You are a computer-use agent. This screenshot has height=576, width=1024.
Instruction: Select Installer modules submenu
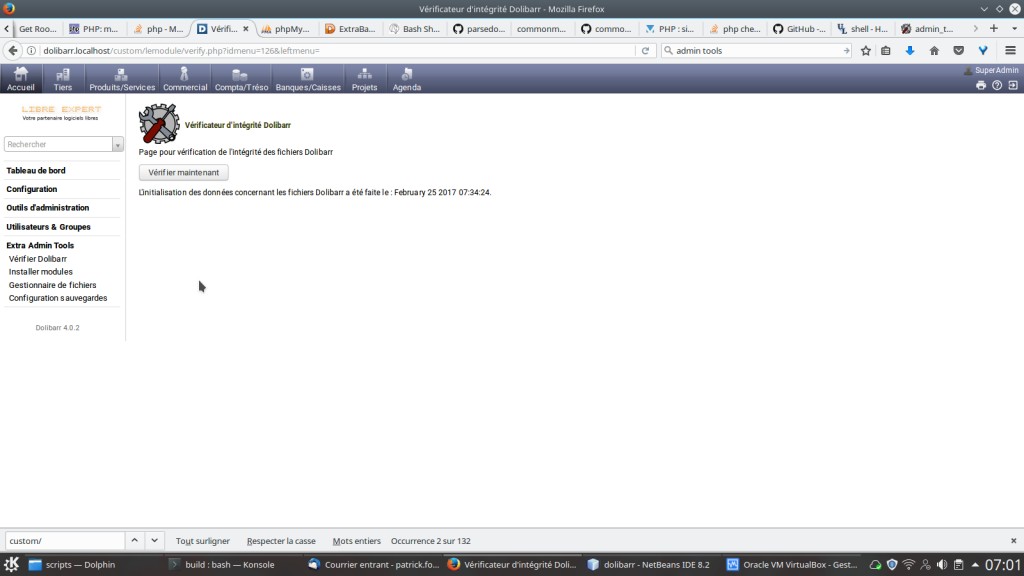tap(40, 272)
